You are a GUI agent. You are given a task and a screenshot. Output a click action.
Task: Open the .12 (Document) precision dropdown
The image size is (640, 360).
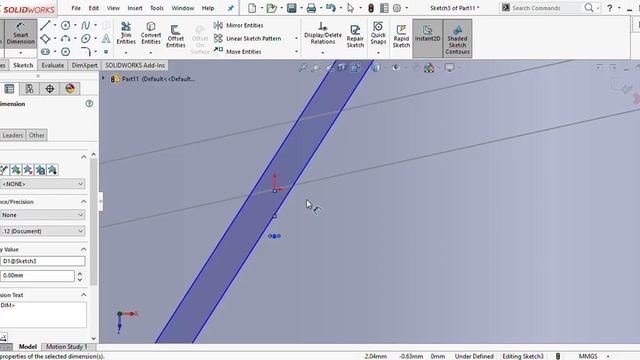pos(42,231)
